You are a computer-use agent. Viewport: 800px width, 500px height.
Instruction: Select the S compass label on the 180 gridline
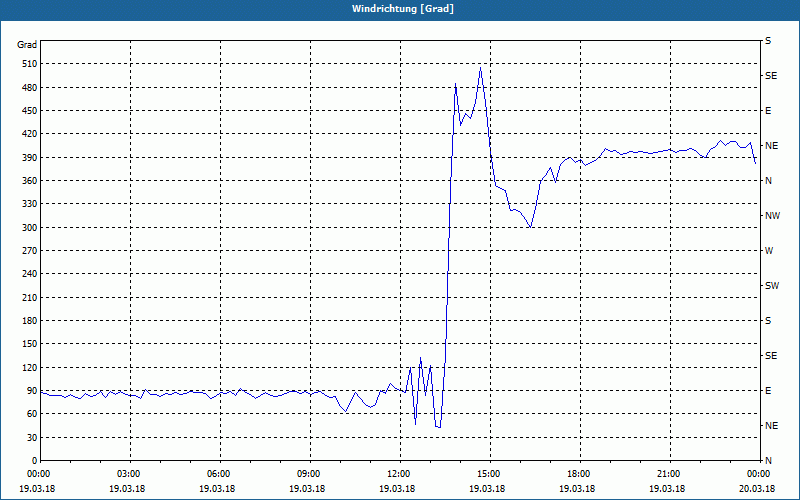768,321
